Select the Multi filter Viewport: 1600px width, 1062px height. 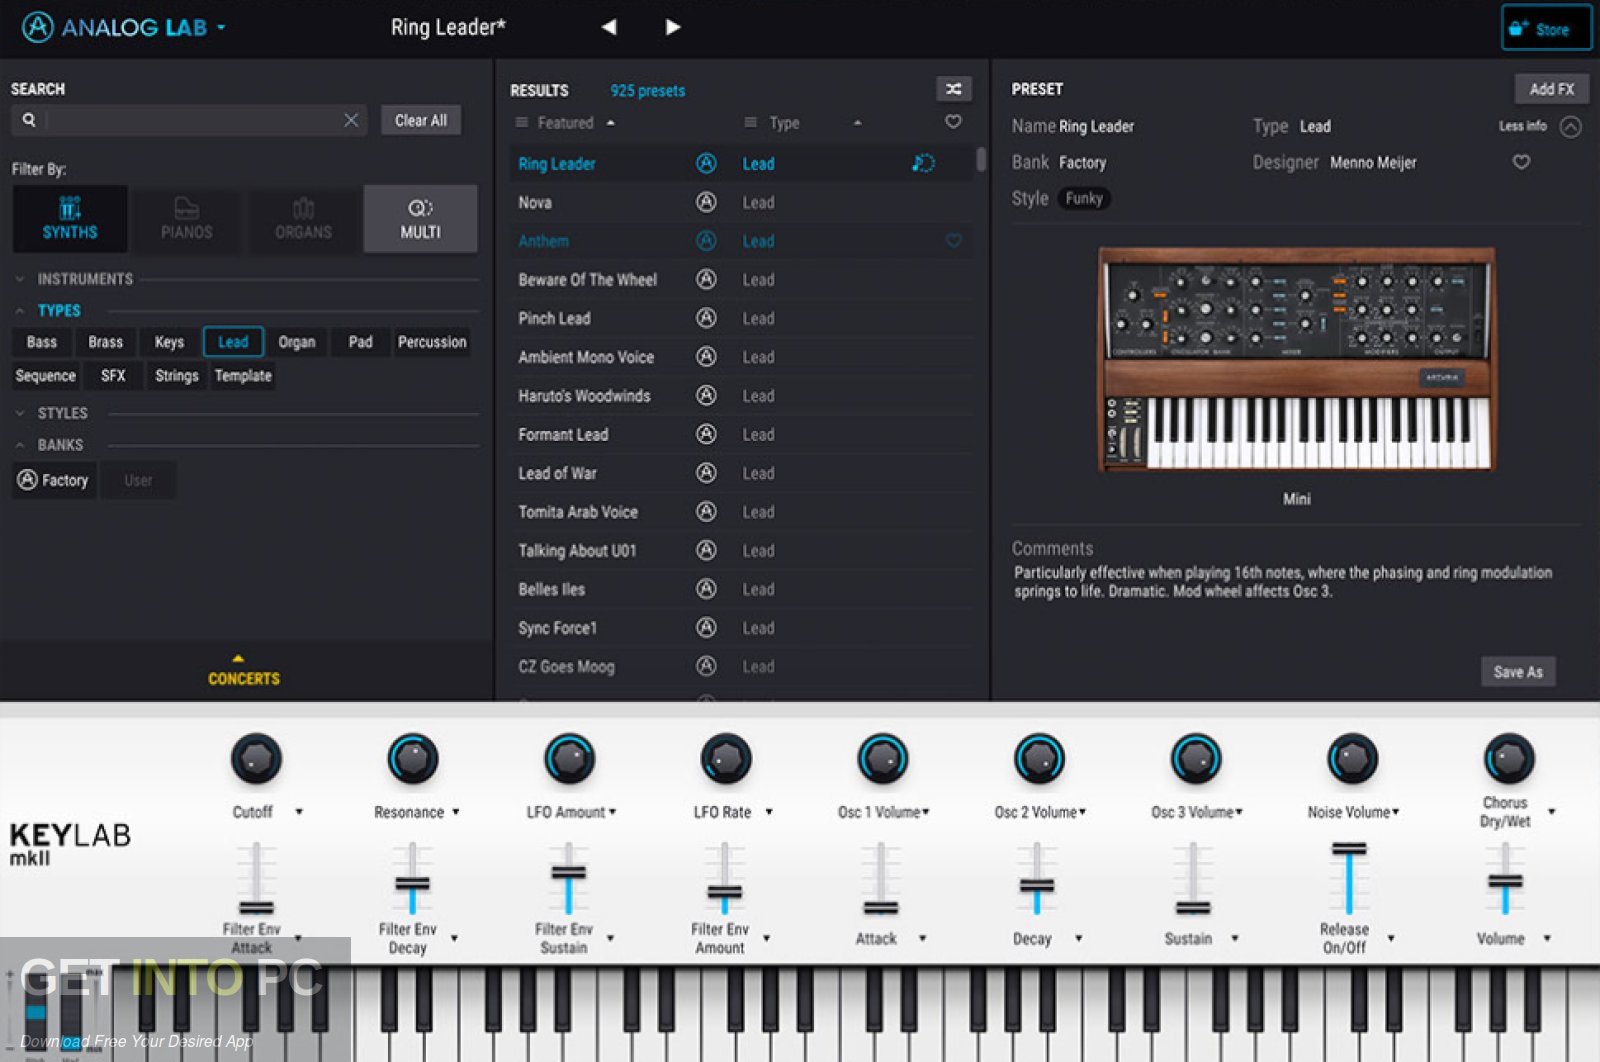click(x=420, y=218)
